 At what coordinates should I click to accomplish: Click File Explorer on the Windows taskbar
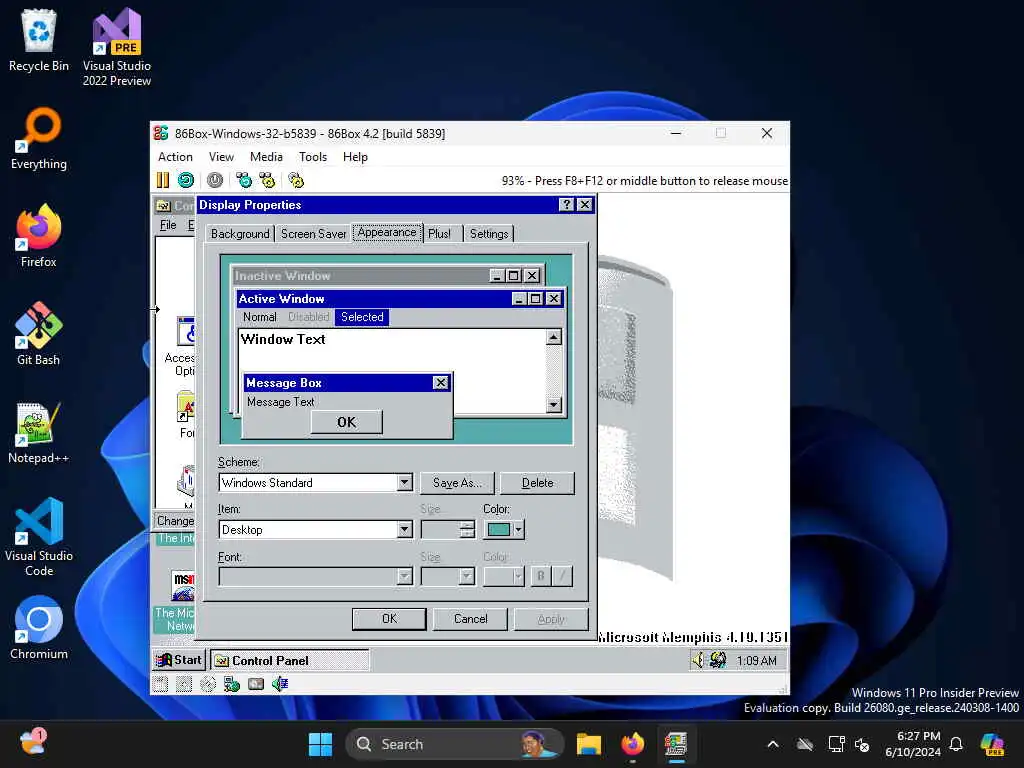pyautogui.click(x=588, y=744)
